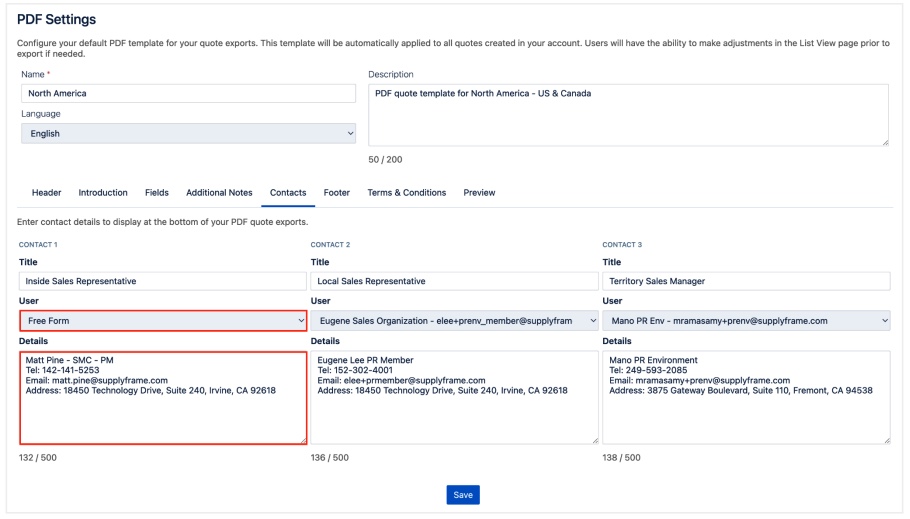Open Contact 1 User dropdown

pyautogui.click(x=163, y=321)
